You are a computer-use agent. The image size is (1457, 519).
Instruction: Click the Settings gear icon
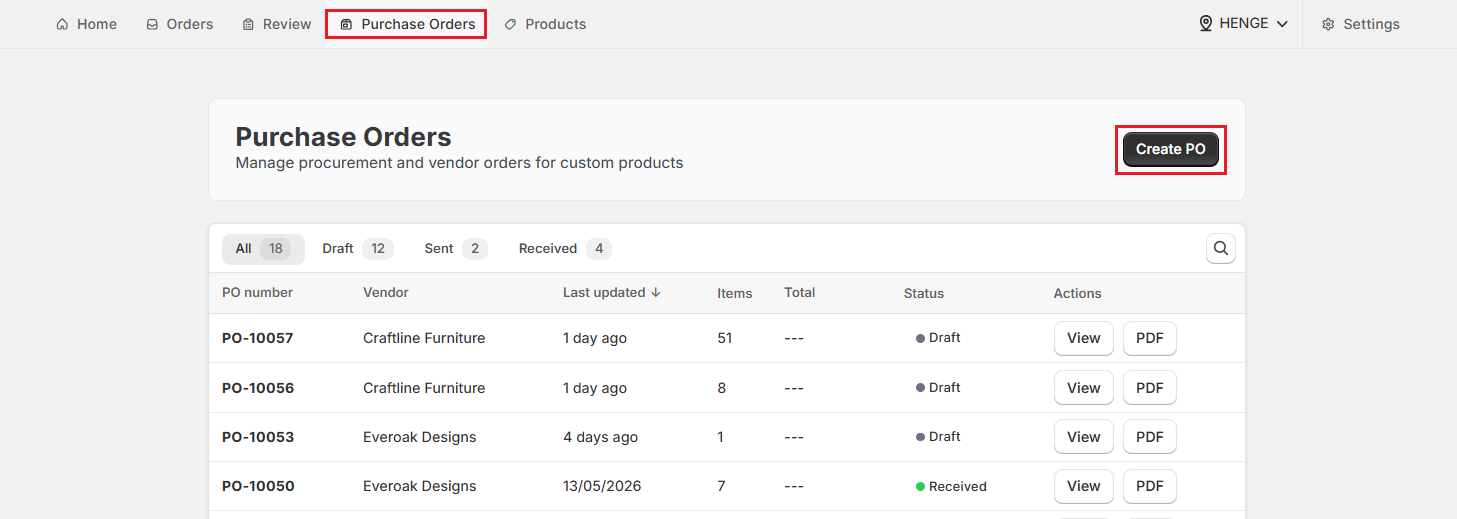tap(1328, 24)
